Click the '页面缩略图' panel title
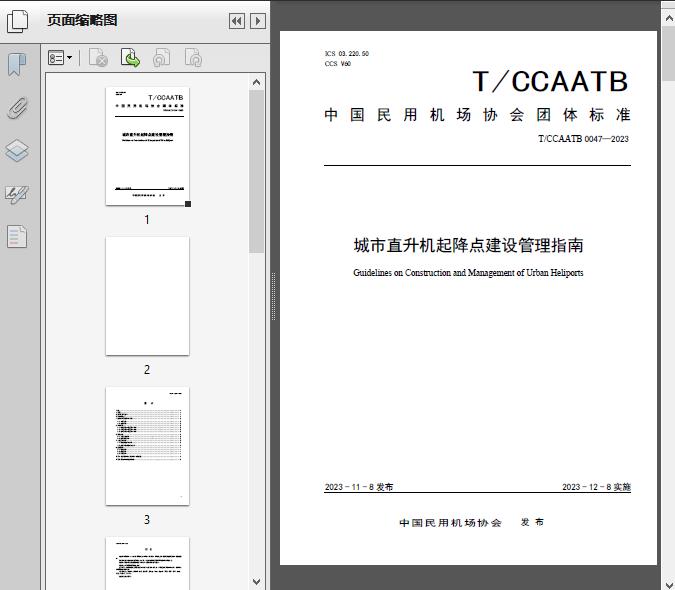This screenshot has height=590, width=675. click(82, 20)
